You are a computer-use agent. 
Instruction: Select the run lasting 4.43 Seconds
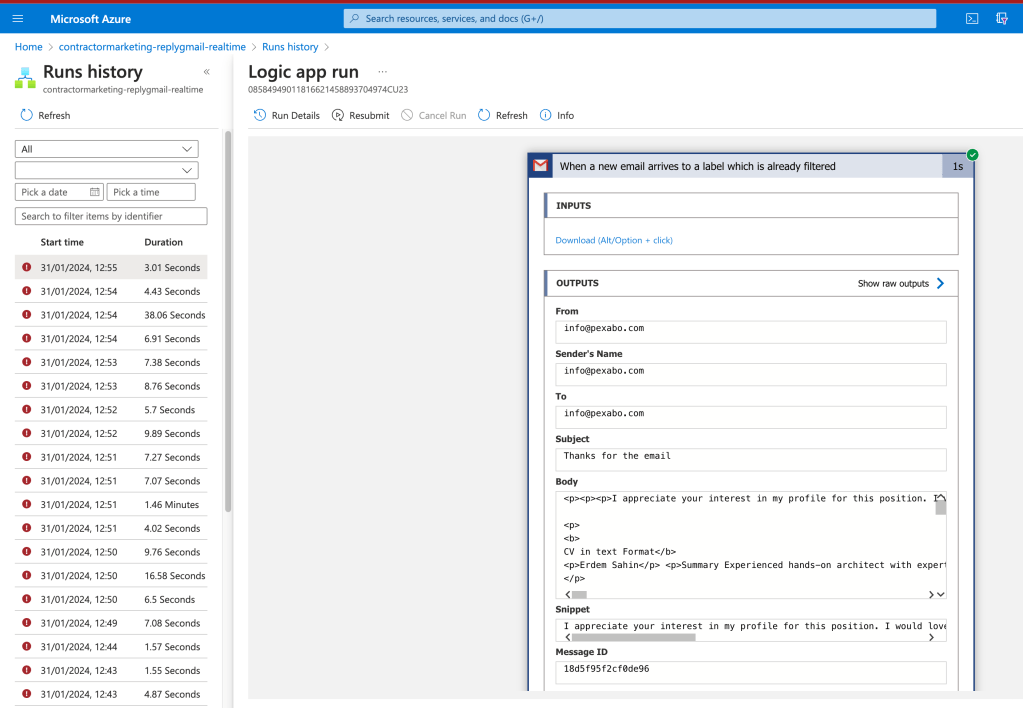(x=111, y=291)
